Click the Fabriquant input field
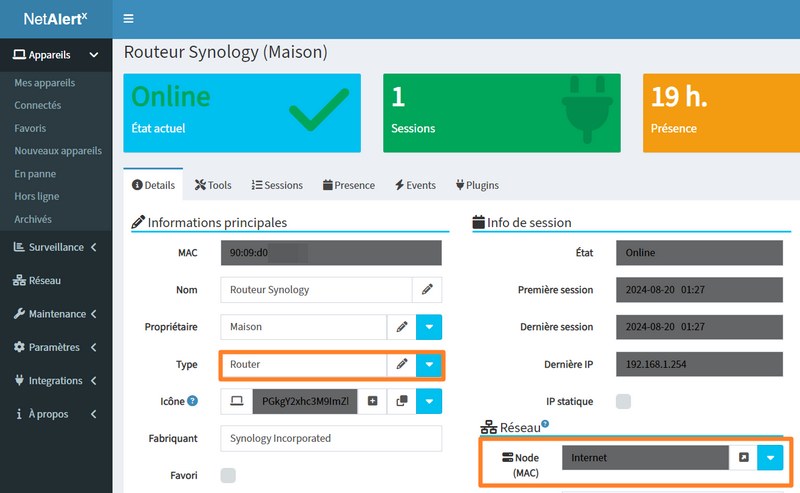 pyautogui.click(x=331, y=438)
